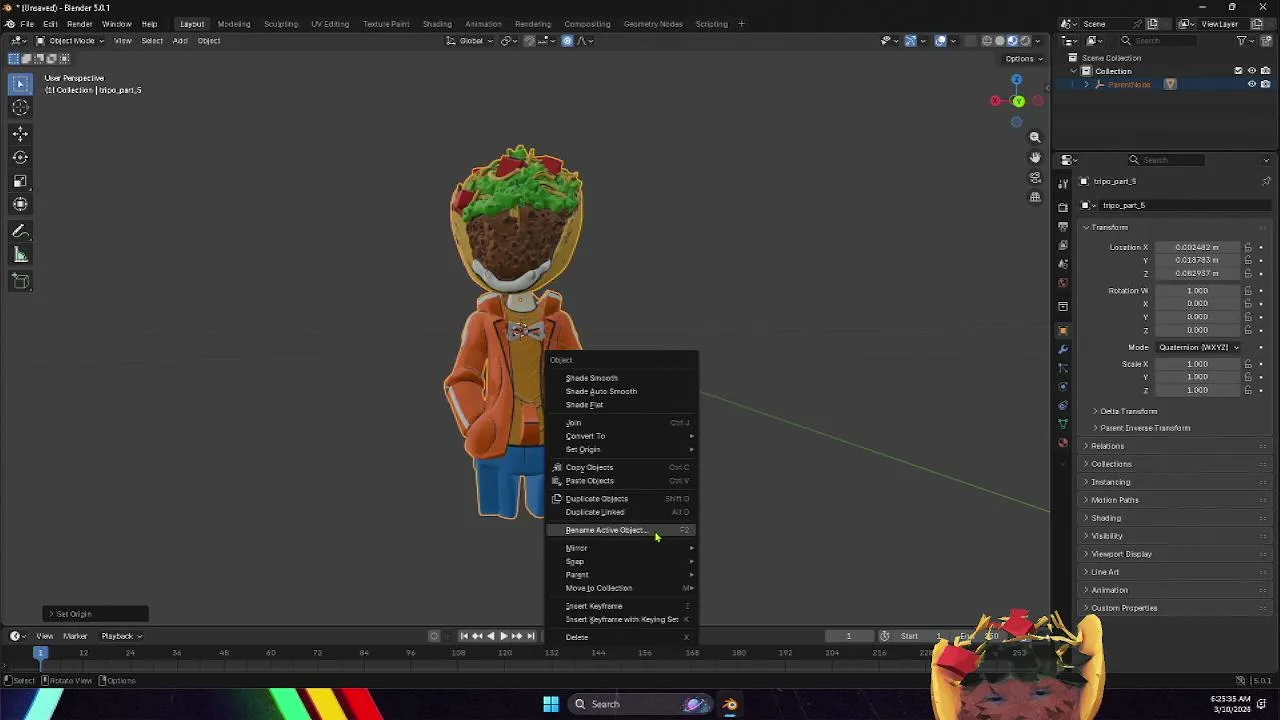The width and height of the screenshot is (1280, 720).
Task: Hide ParentNode with its eye icon
Action: [x=1251, y=84]
